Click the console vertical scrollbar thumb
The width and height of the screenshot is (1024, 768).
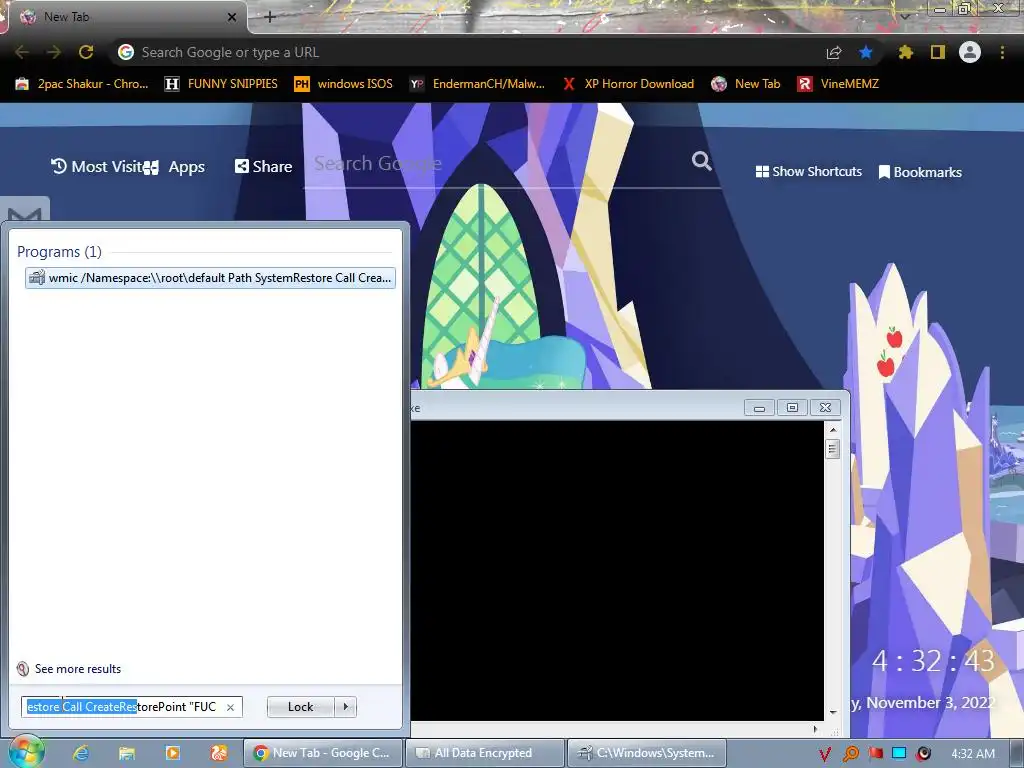pos(833,449)
